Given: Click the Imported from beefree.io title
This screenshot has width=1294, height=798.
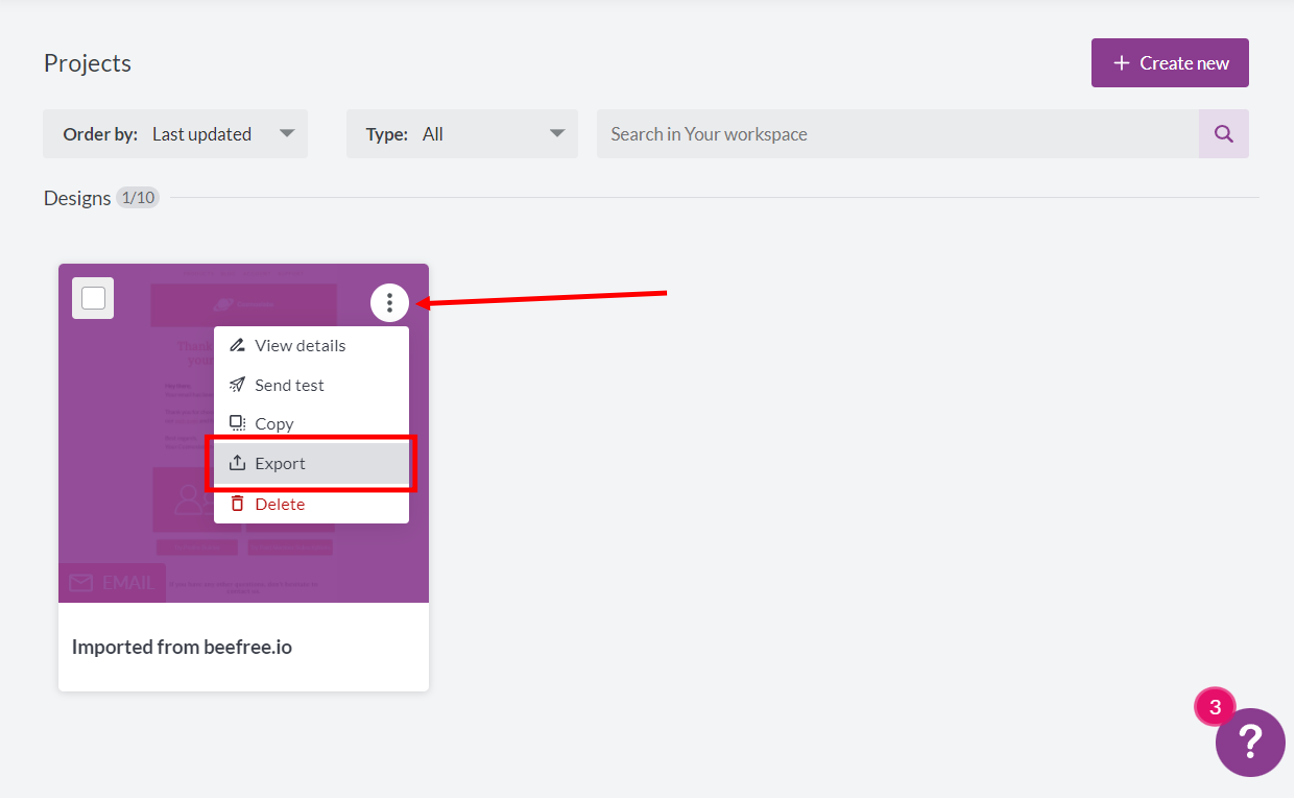Looking at the screenshot, I should coord(182,647).
